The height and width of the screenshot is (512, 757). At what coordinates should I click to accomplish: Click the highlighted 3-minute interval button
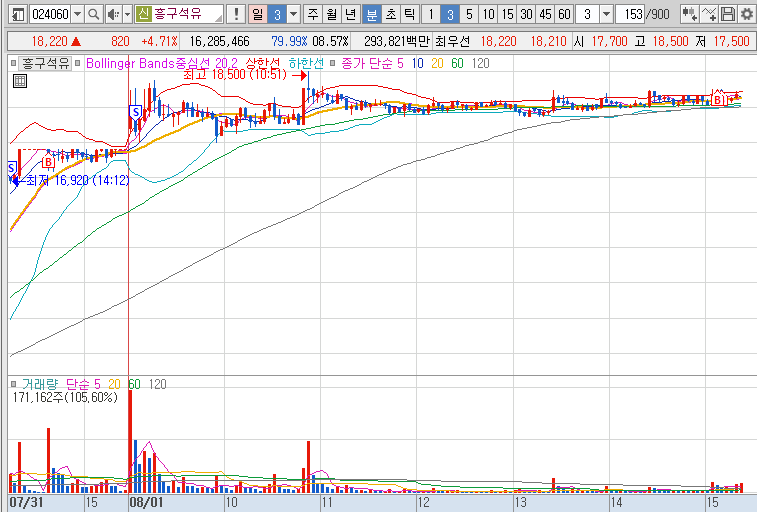(x=450, y=14)
